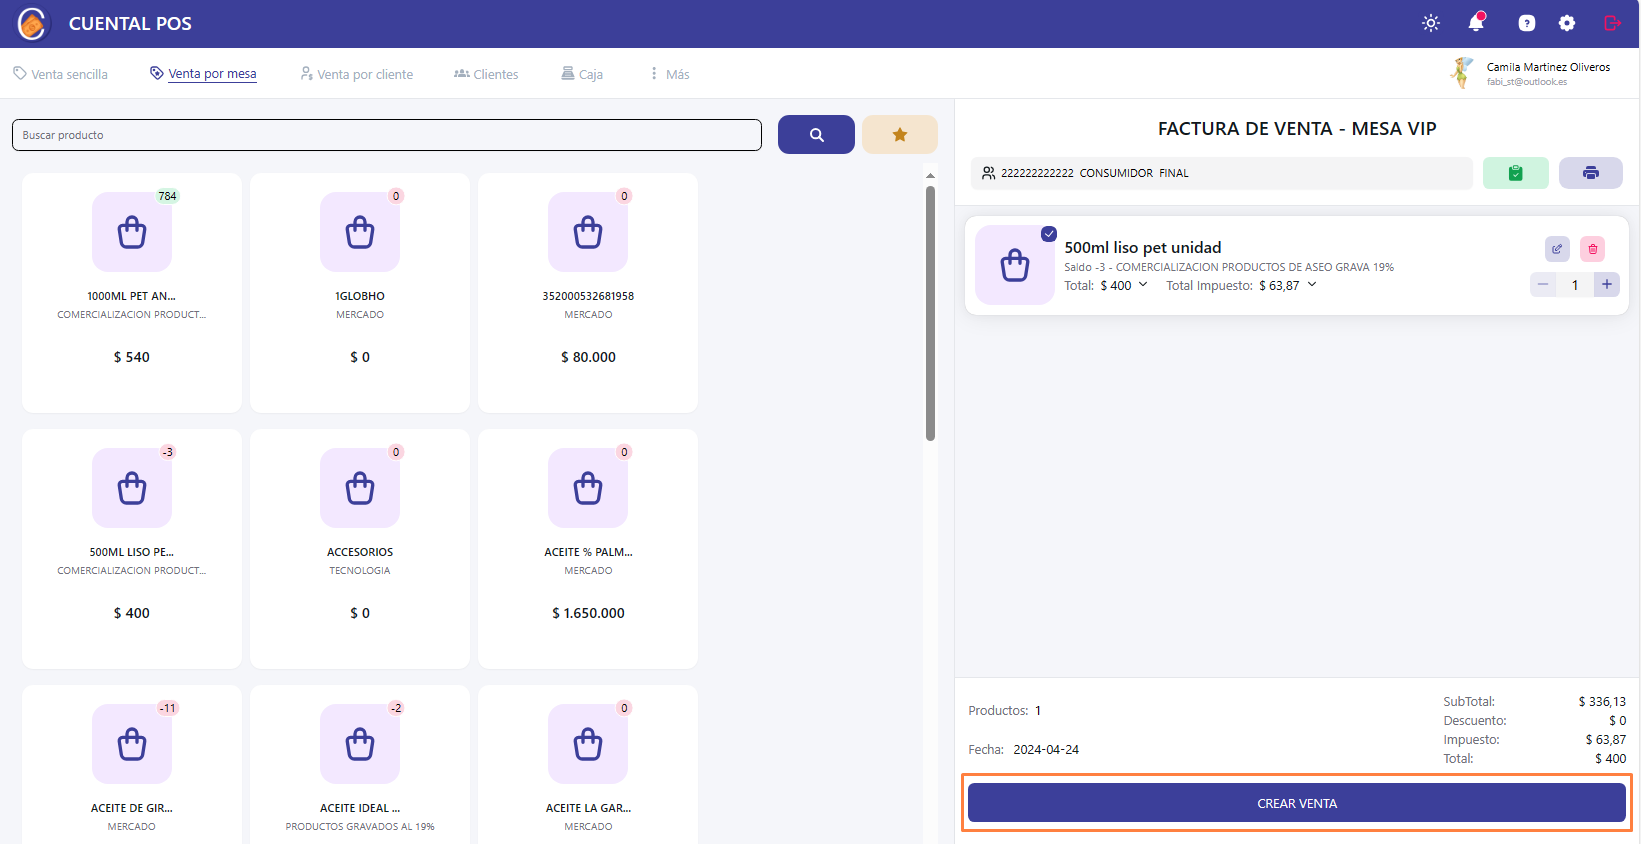1641x844 pixels.
Task: Edit the 500ml liso pet unidad item
Action: coord(1557,249)
